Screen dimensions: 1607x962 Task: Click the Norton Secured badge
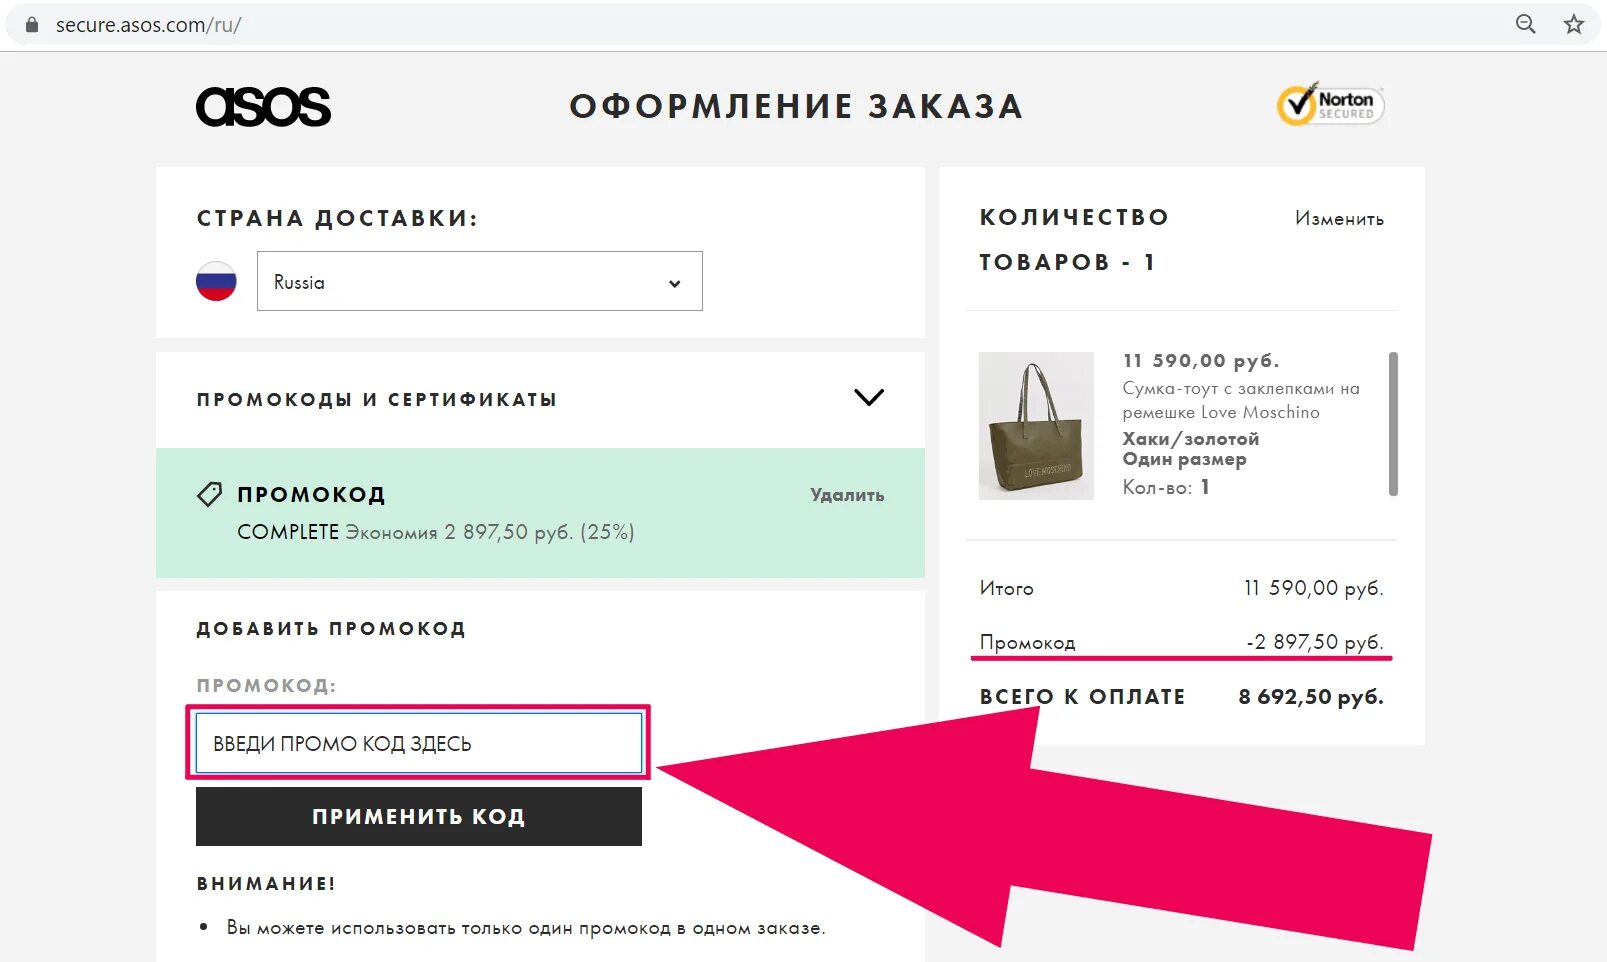[x=1330, y=104]
